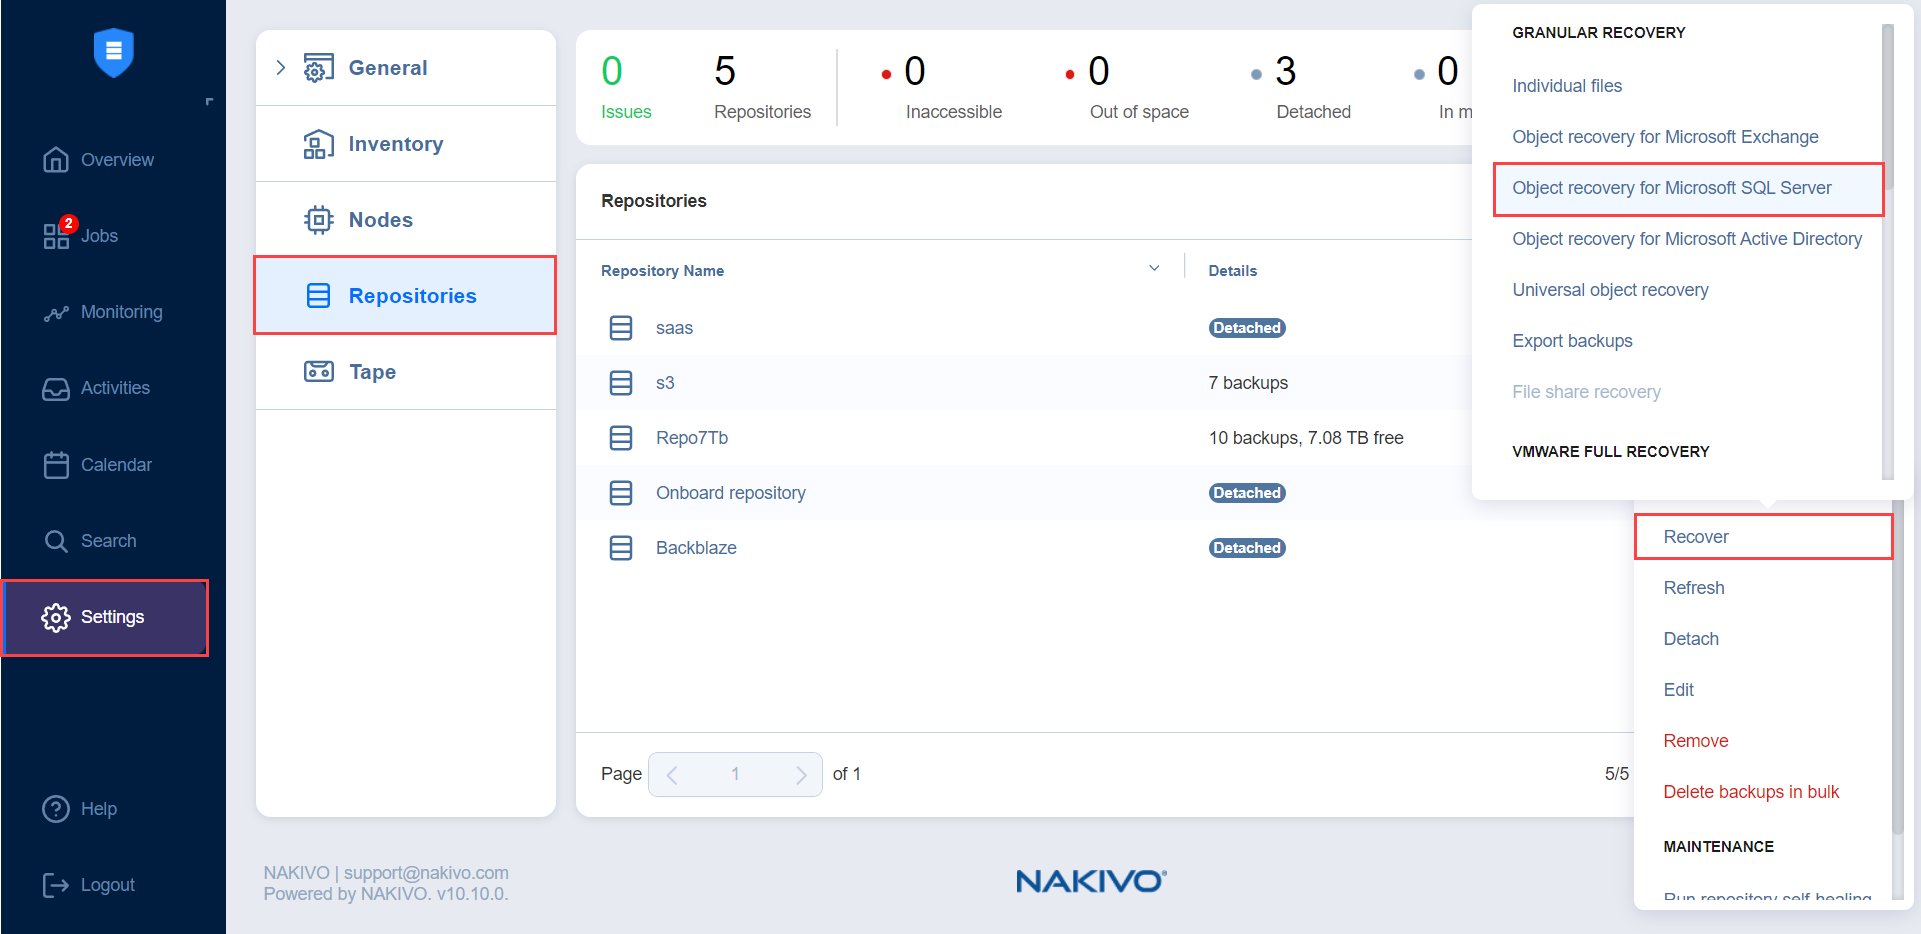Open the s3 repository link
Screen dimensions: 1921x934
tap(665, 383)
